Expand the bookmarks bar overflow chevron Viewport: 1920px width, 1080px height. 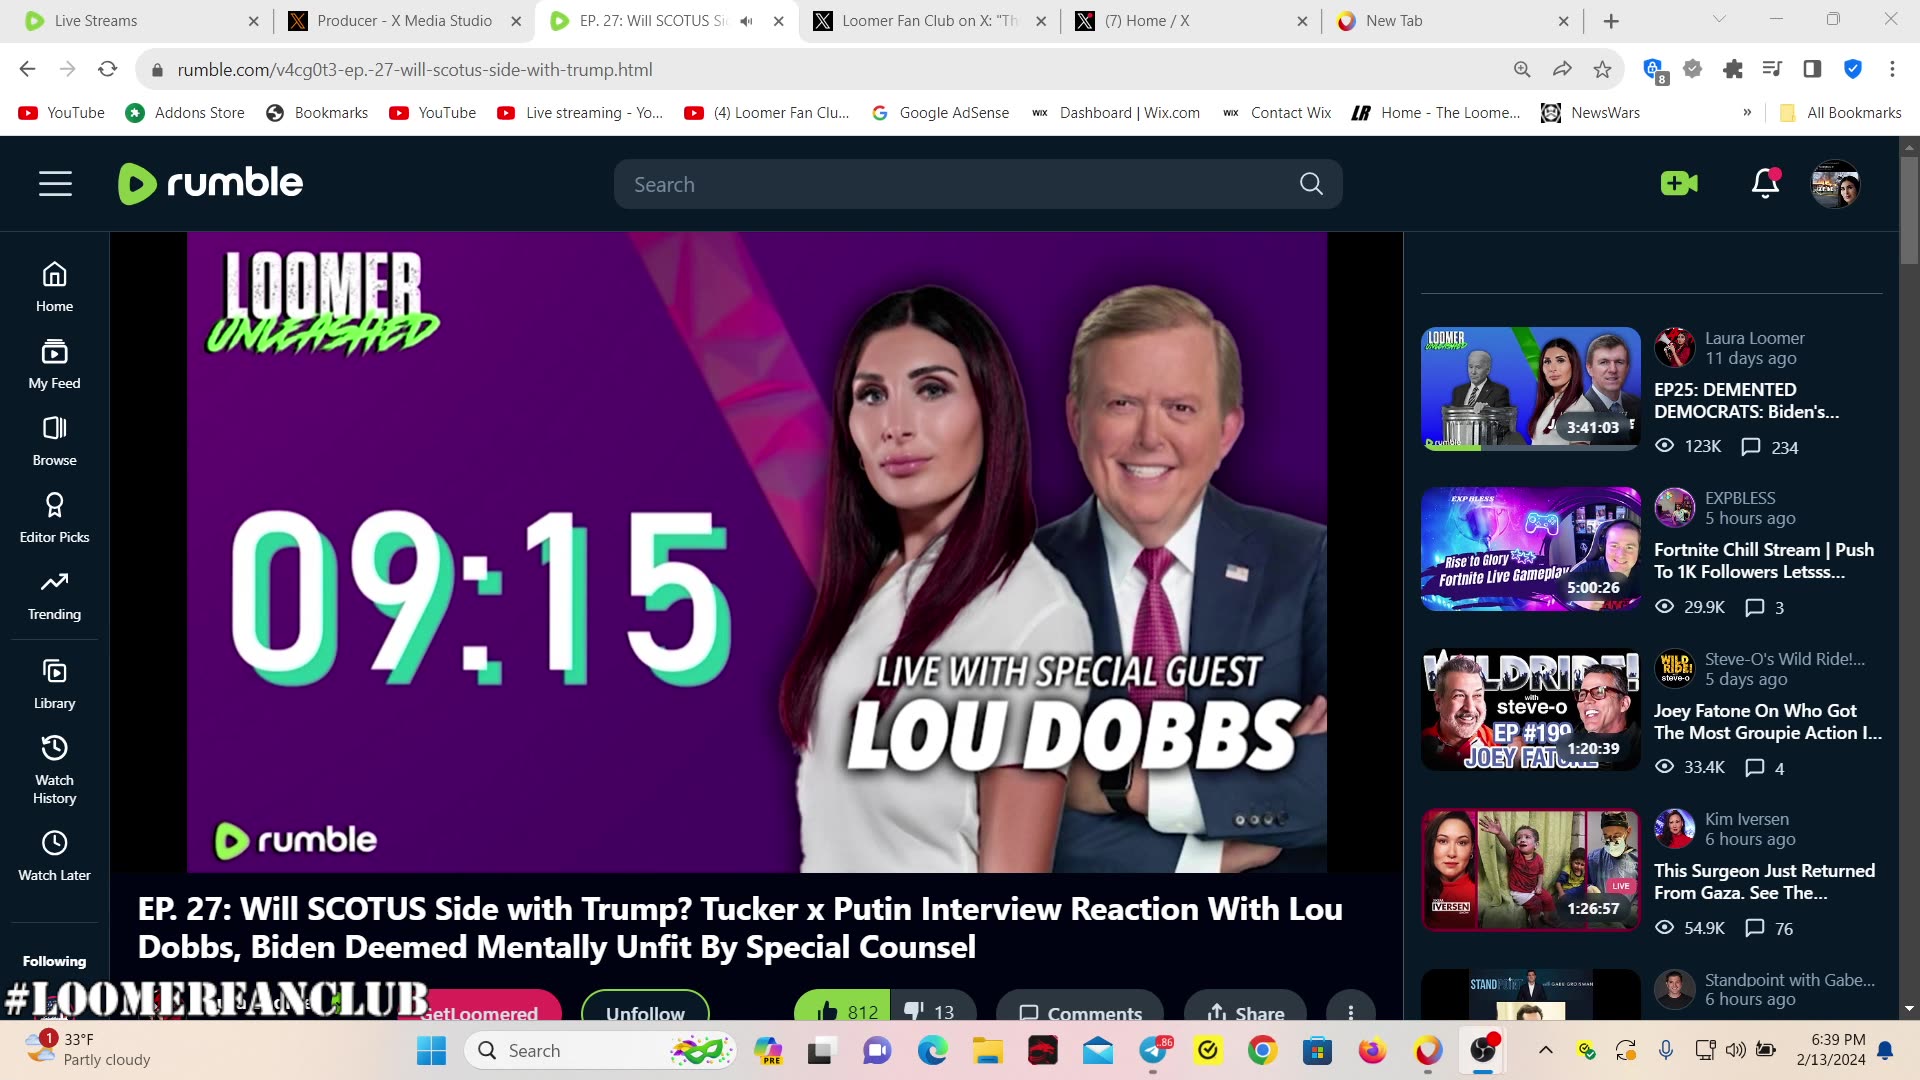[x=1747, y=113]
